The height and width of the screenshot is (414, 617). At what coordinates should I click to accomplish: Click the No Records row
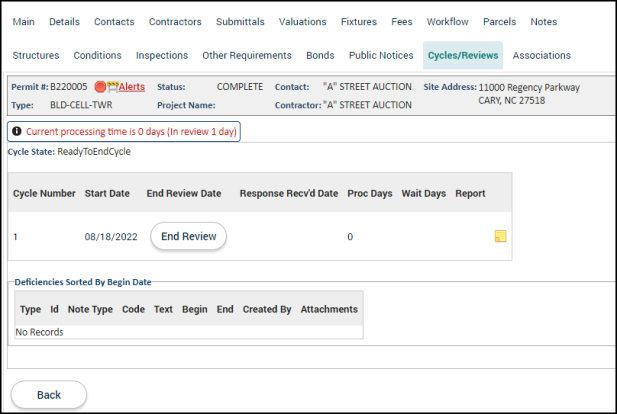pos(189,332)
